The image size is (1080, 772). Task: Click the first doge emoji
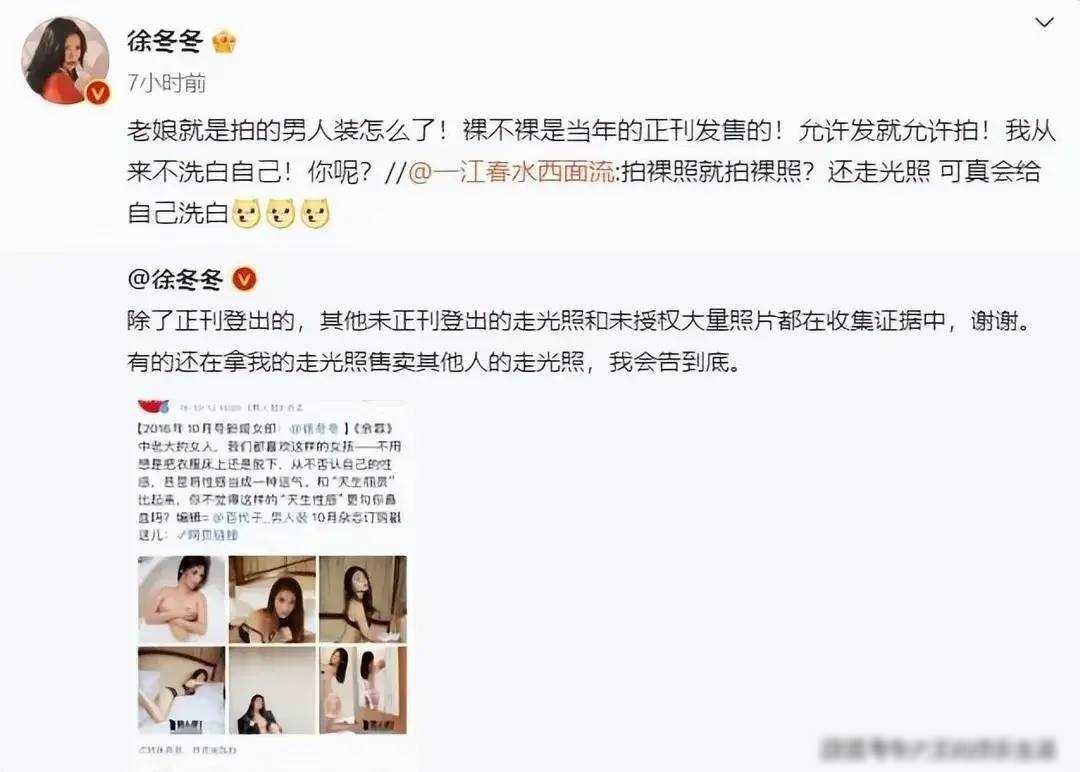pyautogui.click(x=246, y=213)
